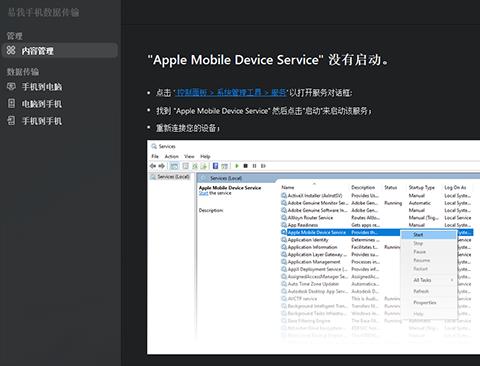The image size is (480, 366).
Task: Click Pause Service icon in toolbar
Action: click(x=254, y=166)
